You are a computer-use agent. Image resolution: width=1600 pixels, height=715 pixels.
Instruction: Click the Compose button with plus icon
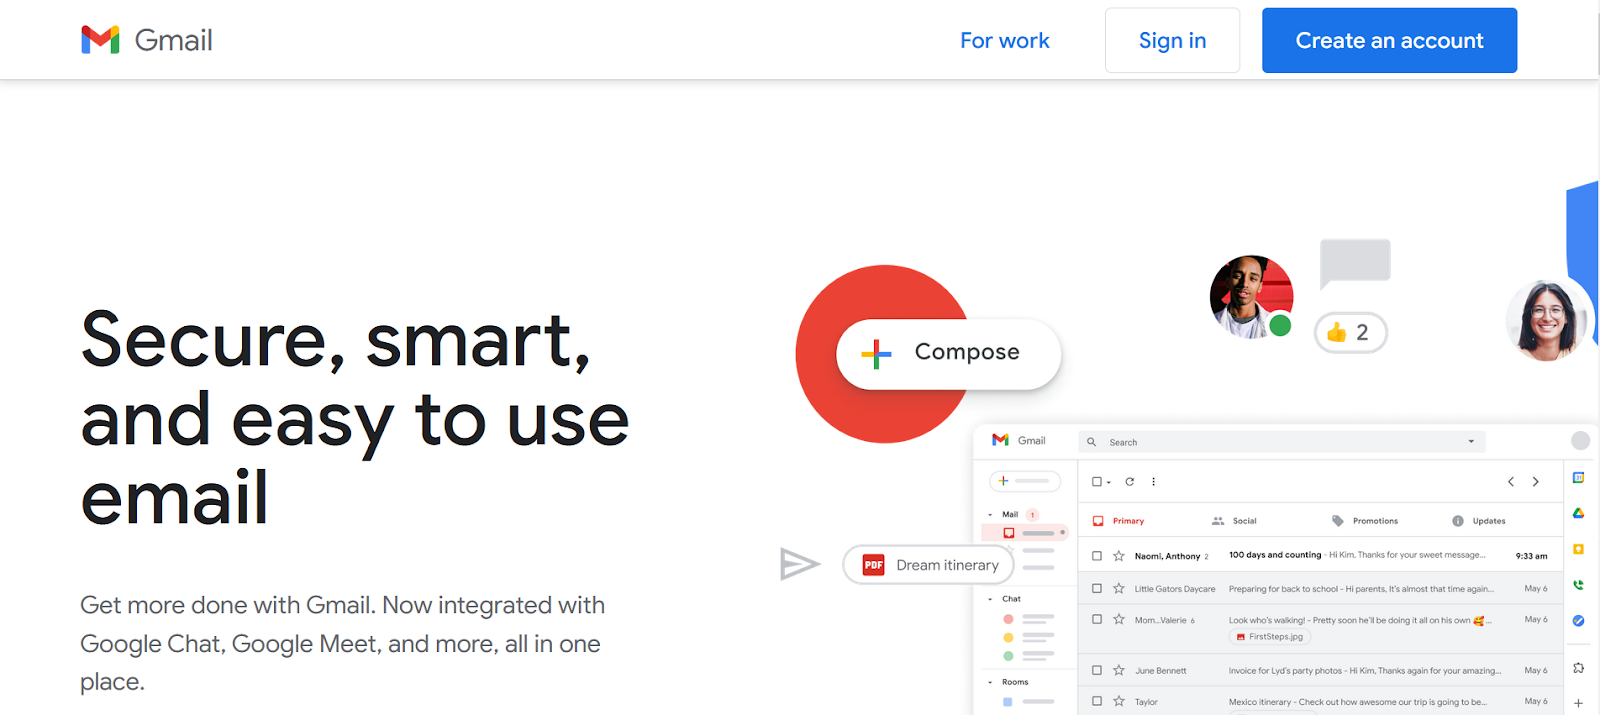pos(948,353)
